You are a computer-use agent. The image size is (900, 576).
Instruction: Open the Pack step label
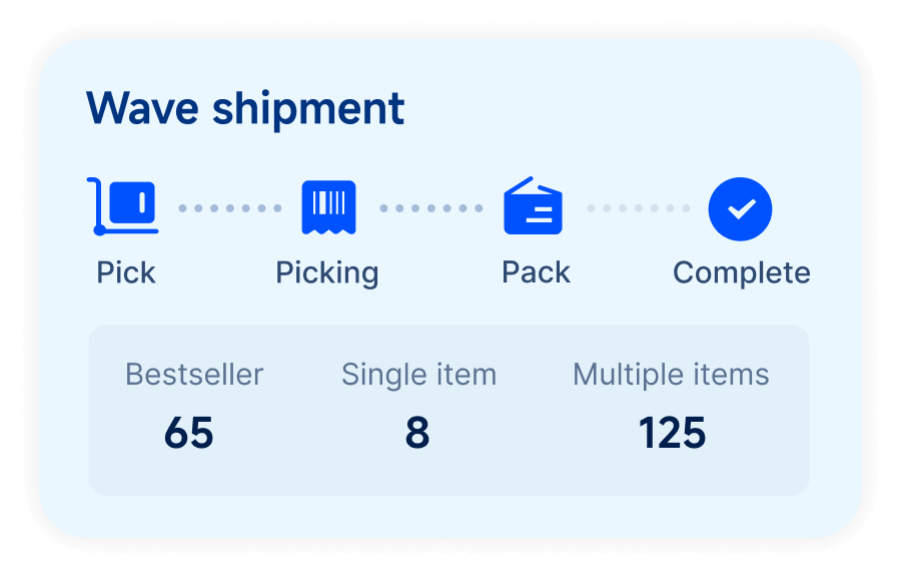click(x=536, y=273)
